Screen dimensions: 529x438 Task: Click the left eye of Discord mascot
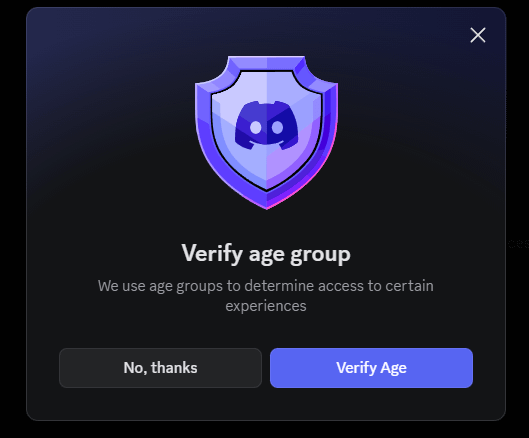coord(256,128)
